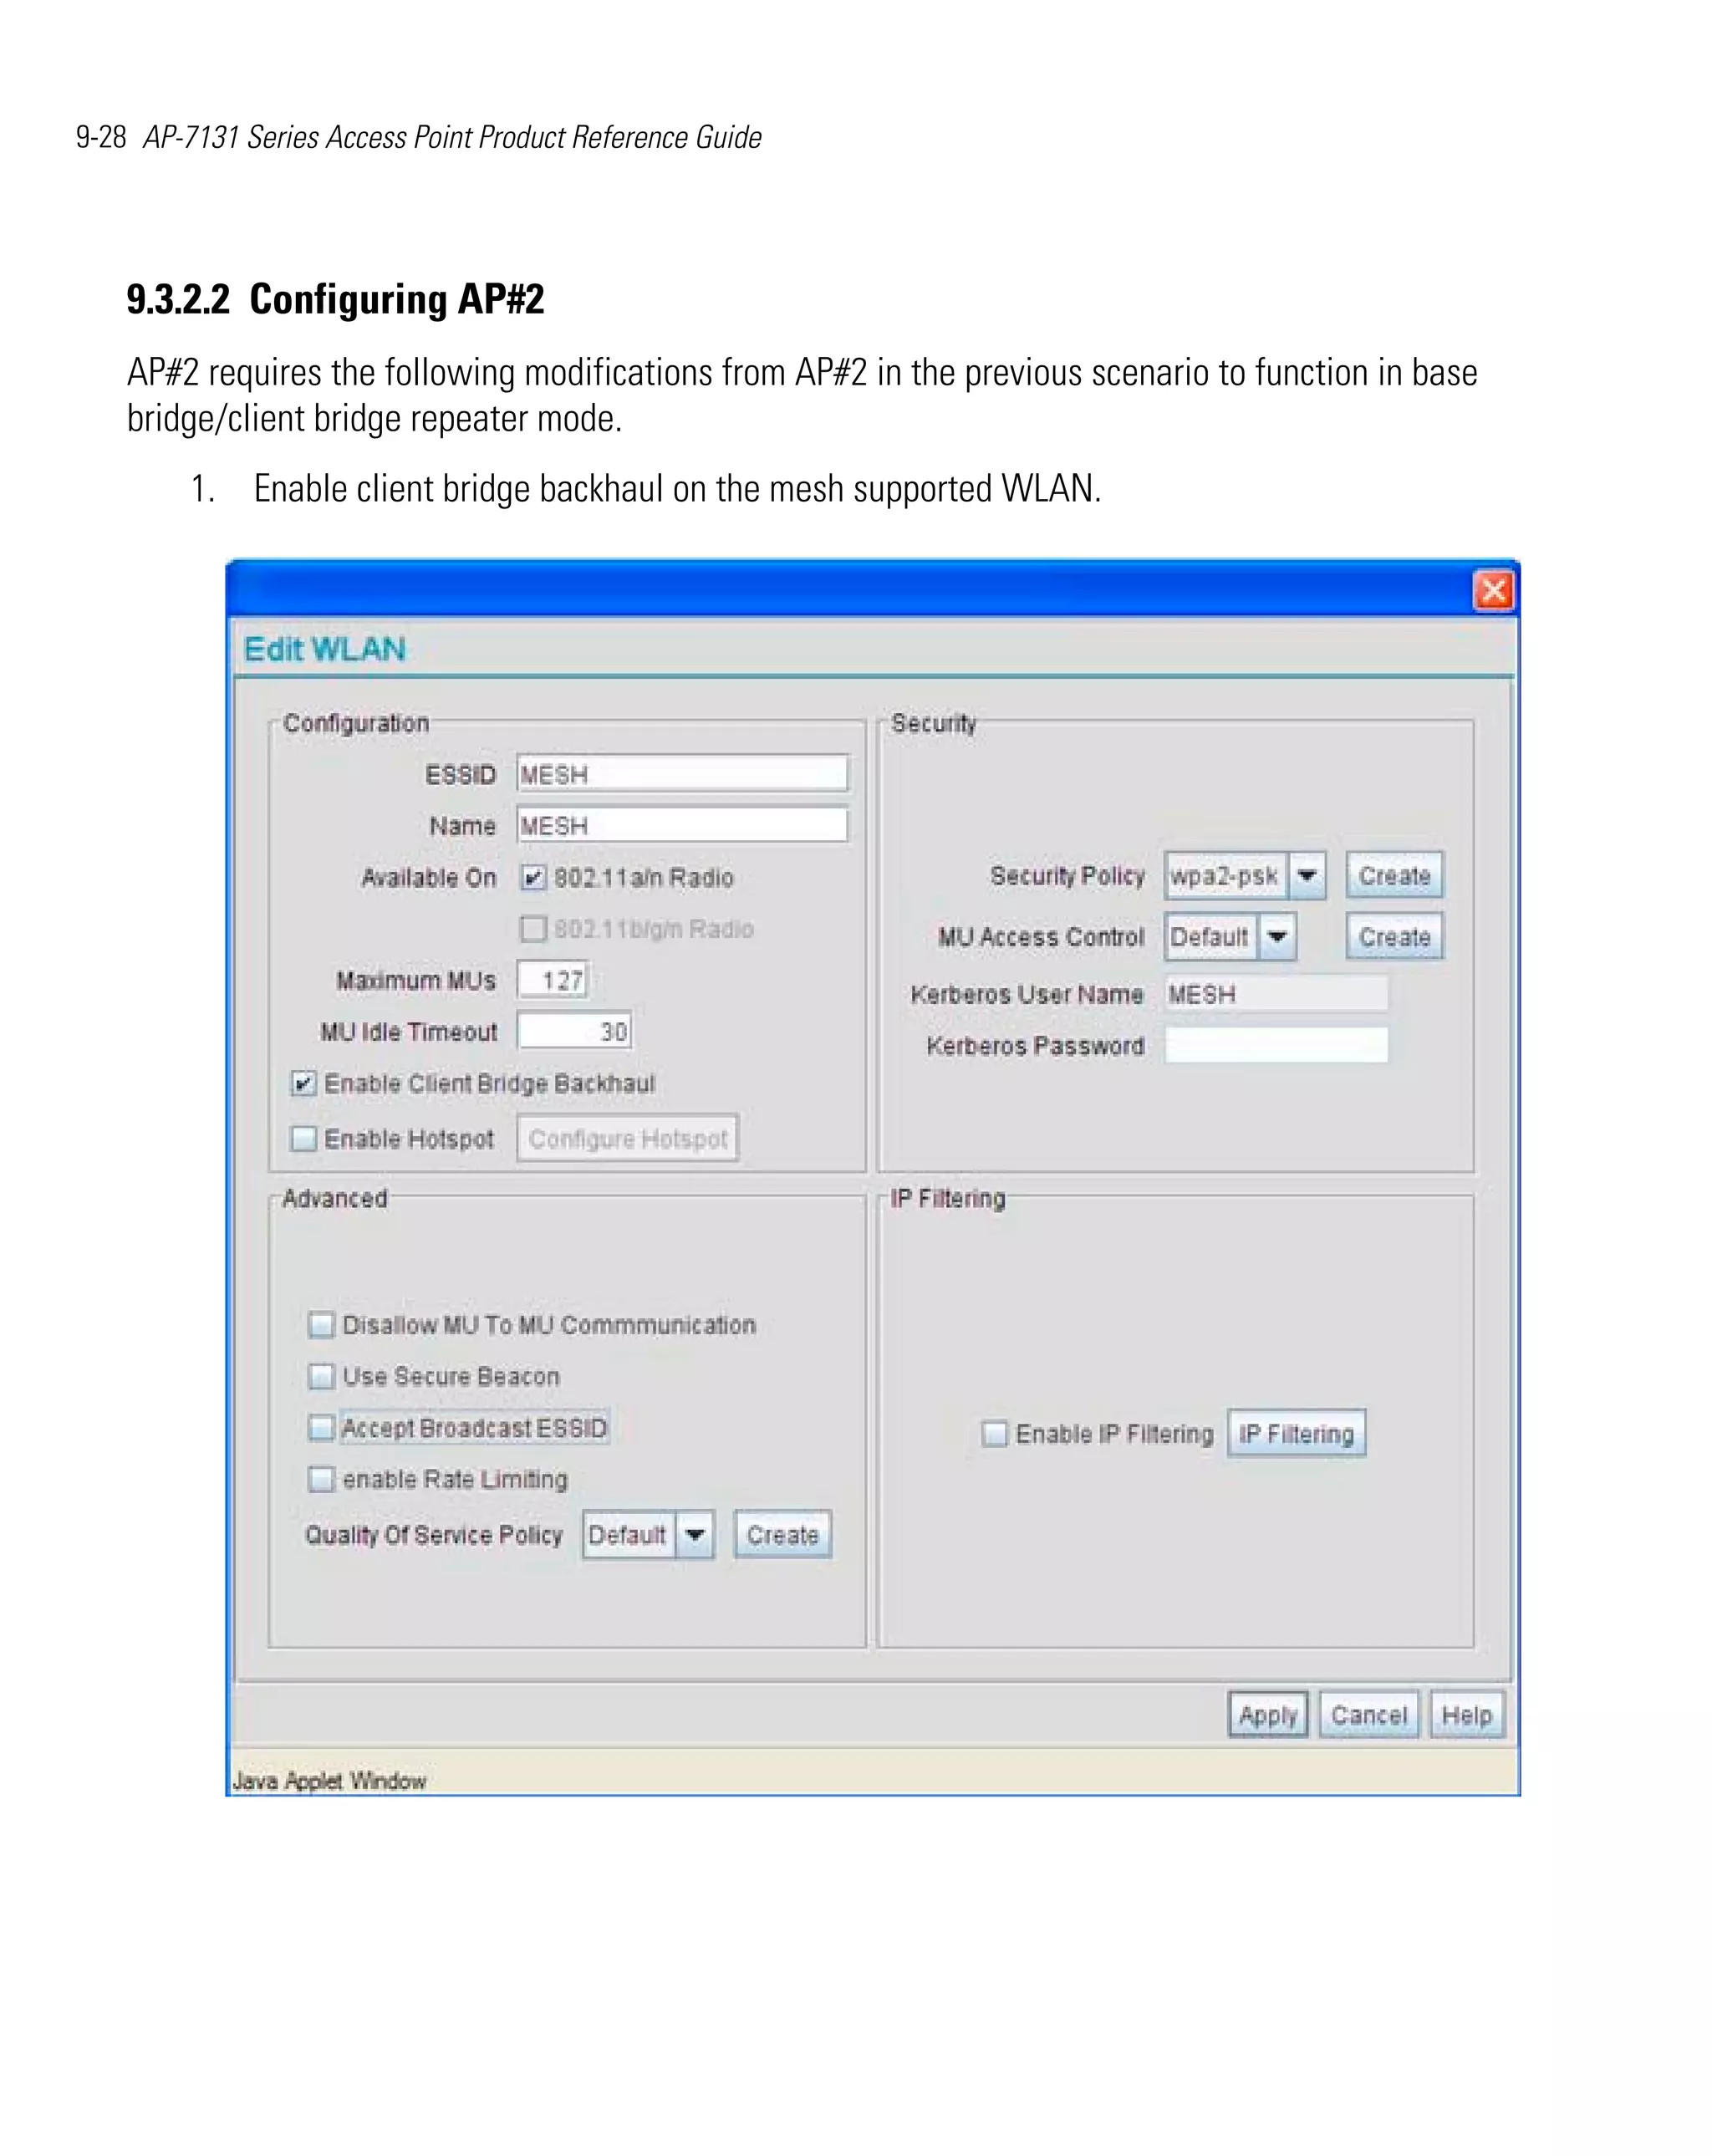Viewport: 1712px width, 2156px height.
Task: Check the Enable IP Filtering box
Action: pos(994,1434)
